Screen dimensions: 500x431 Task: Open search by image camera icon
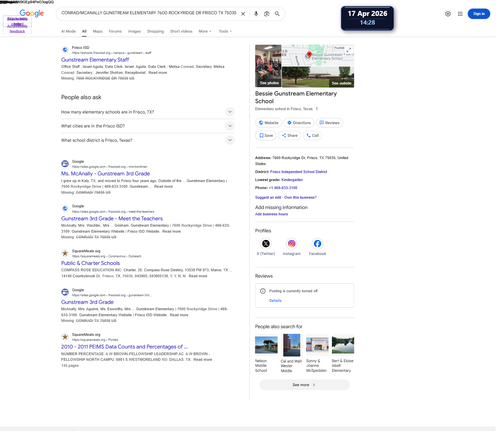(x=267, y=14)
